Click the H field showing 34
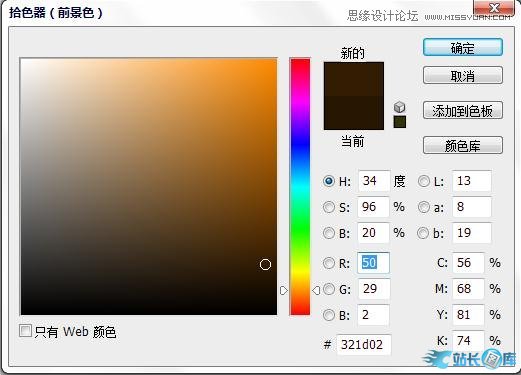The width and height of the screenshot is (521, 375). 373,181
